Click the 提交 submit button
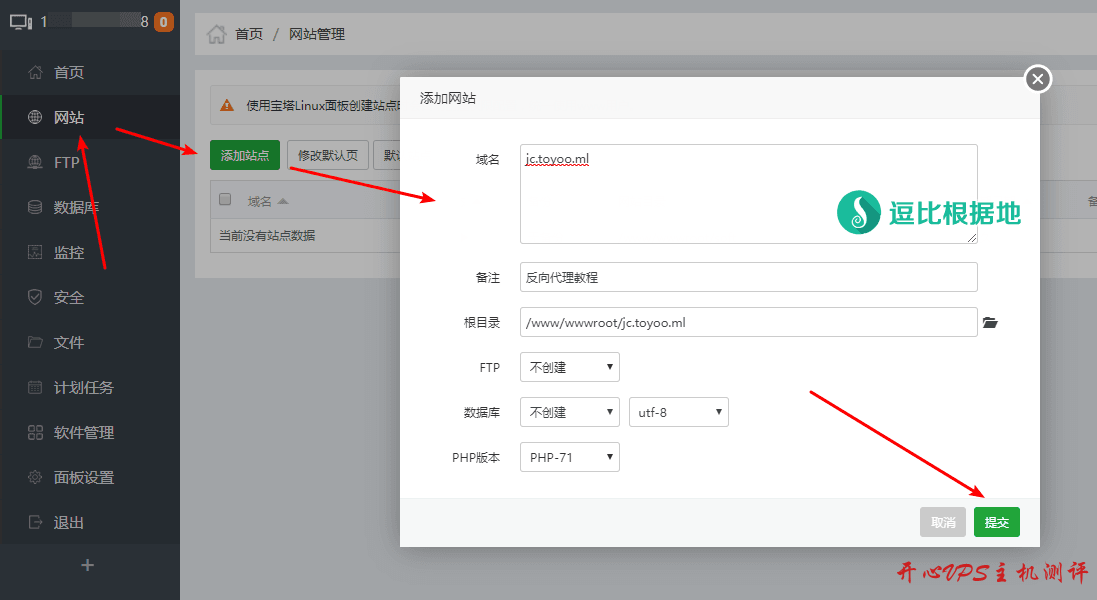1097x600 pixels. (996, 521)
